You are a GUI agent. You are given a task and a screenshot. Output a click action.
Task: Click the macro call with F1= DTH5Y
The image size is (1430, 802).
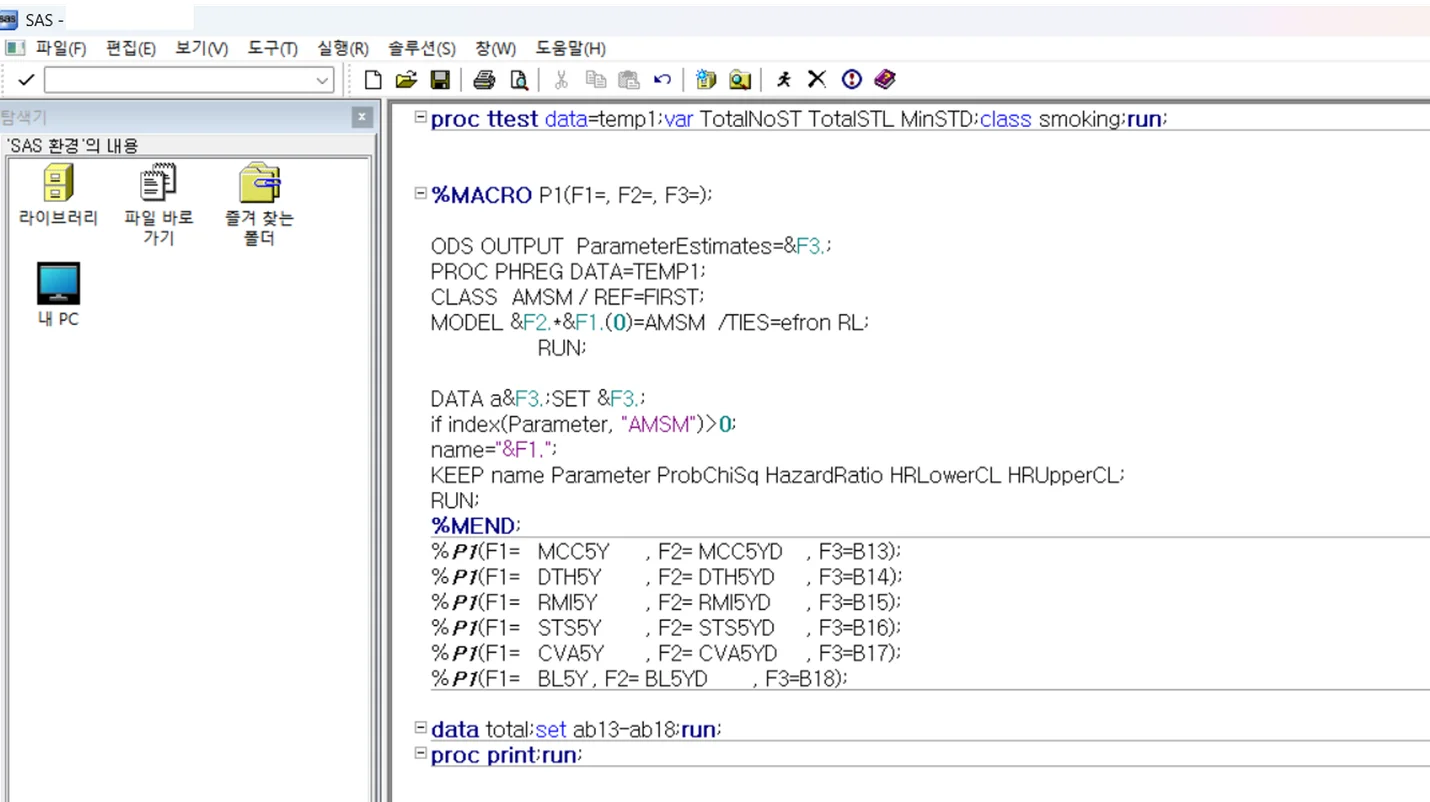tap(667, 576)
